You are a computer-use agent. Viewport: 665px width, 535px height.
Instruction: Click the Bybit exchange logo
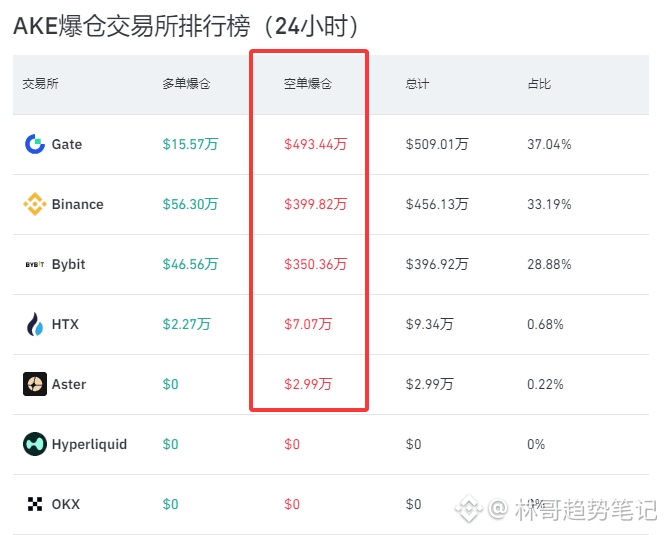(x=35, y=264)
